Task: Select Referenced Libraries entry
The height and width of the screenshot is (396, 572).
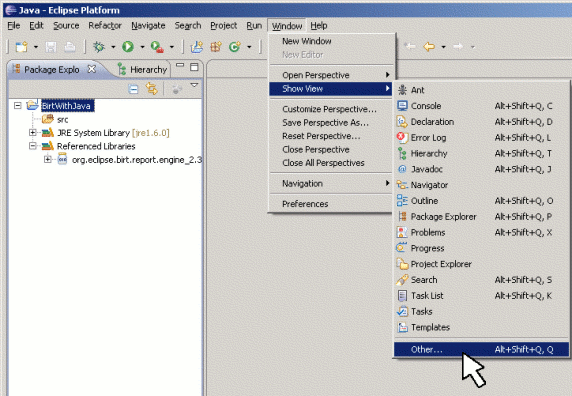Action: (x=96, y=146)
